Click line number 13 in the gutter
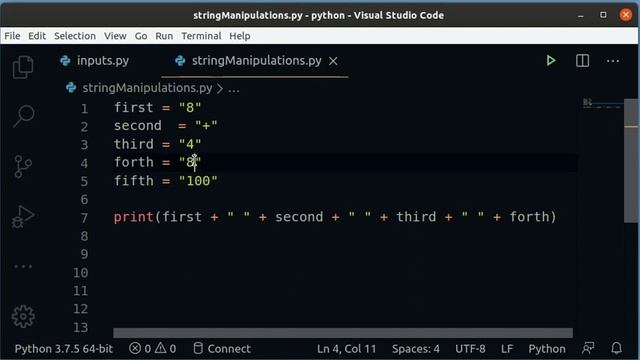Viewport: 640px width, 360px height. pos(80,327)
